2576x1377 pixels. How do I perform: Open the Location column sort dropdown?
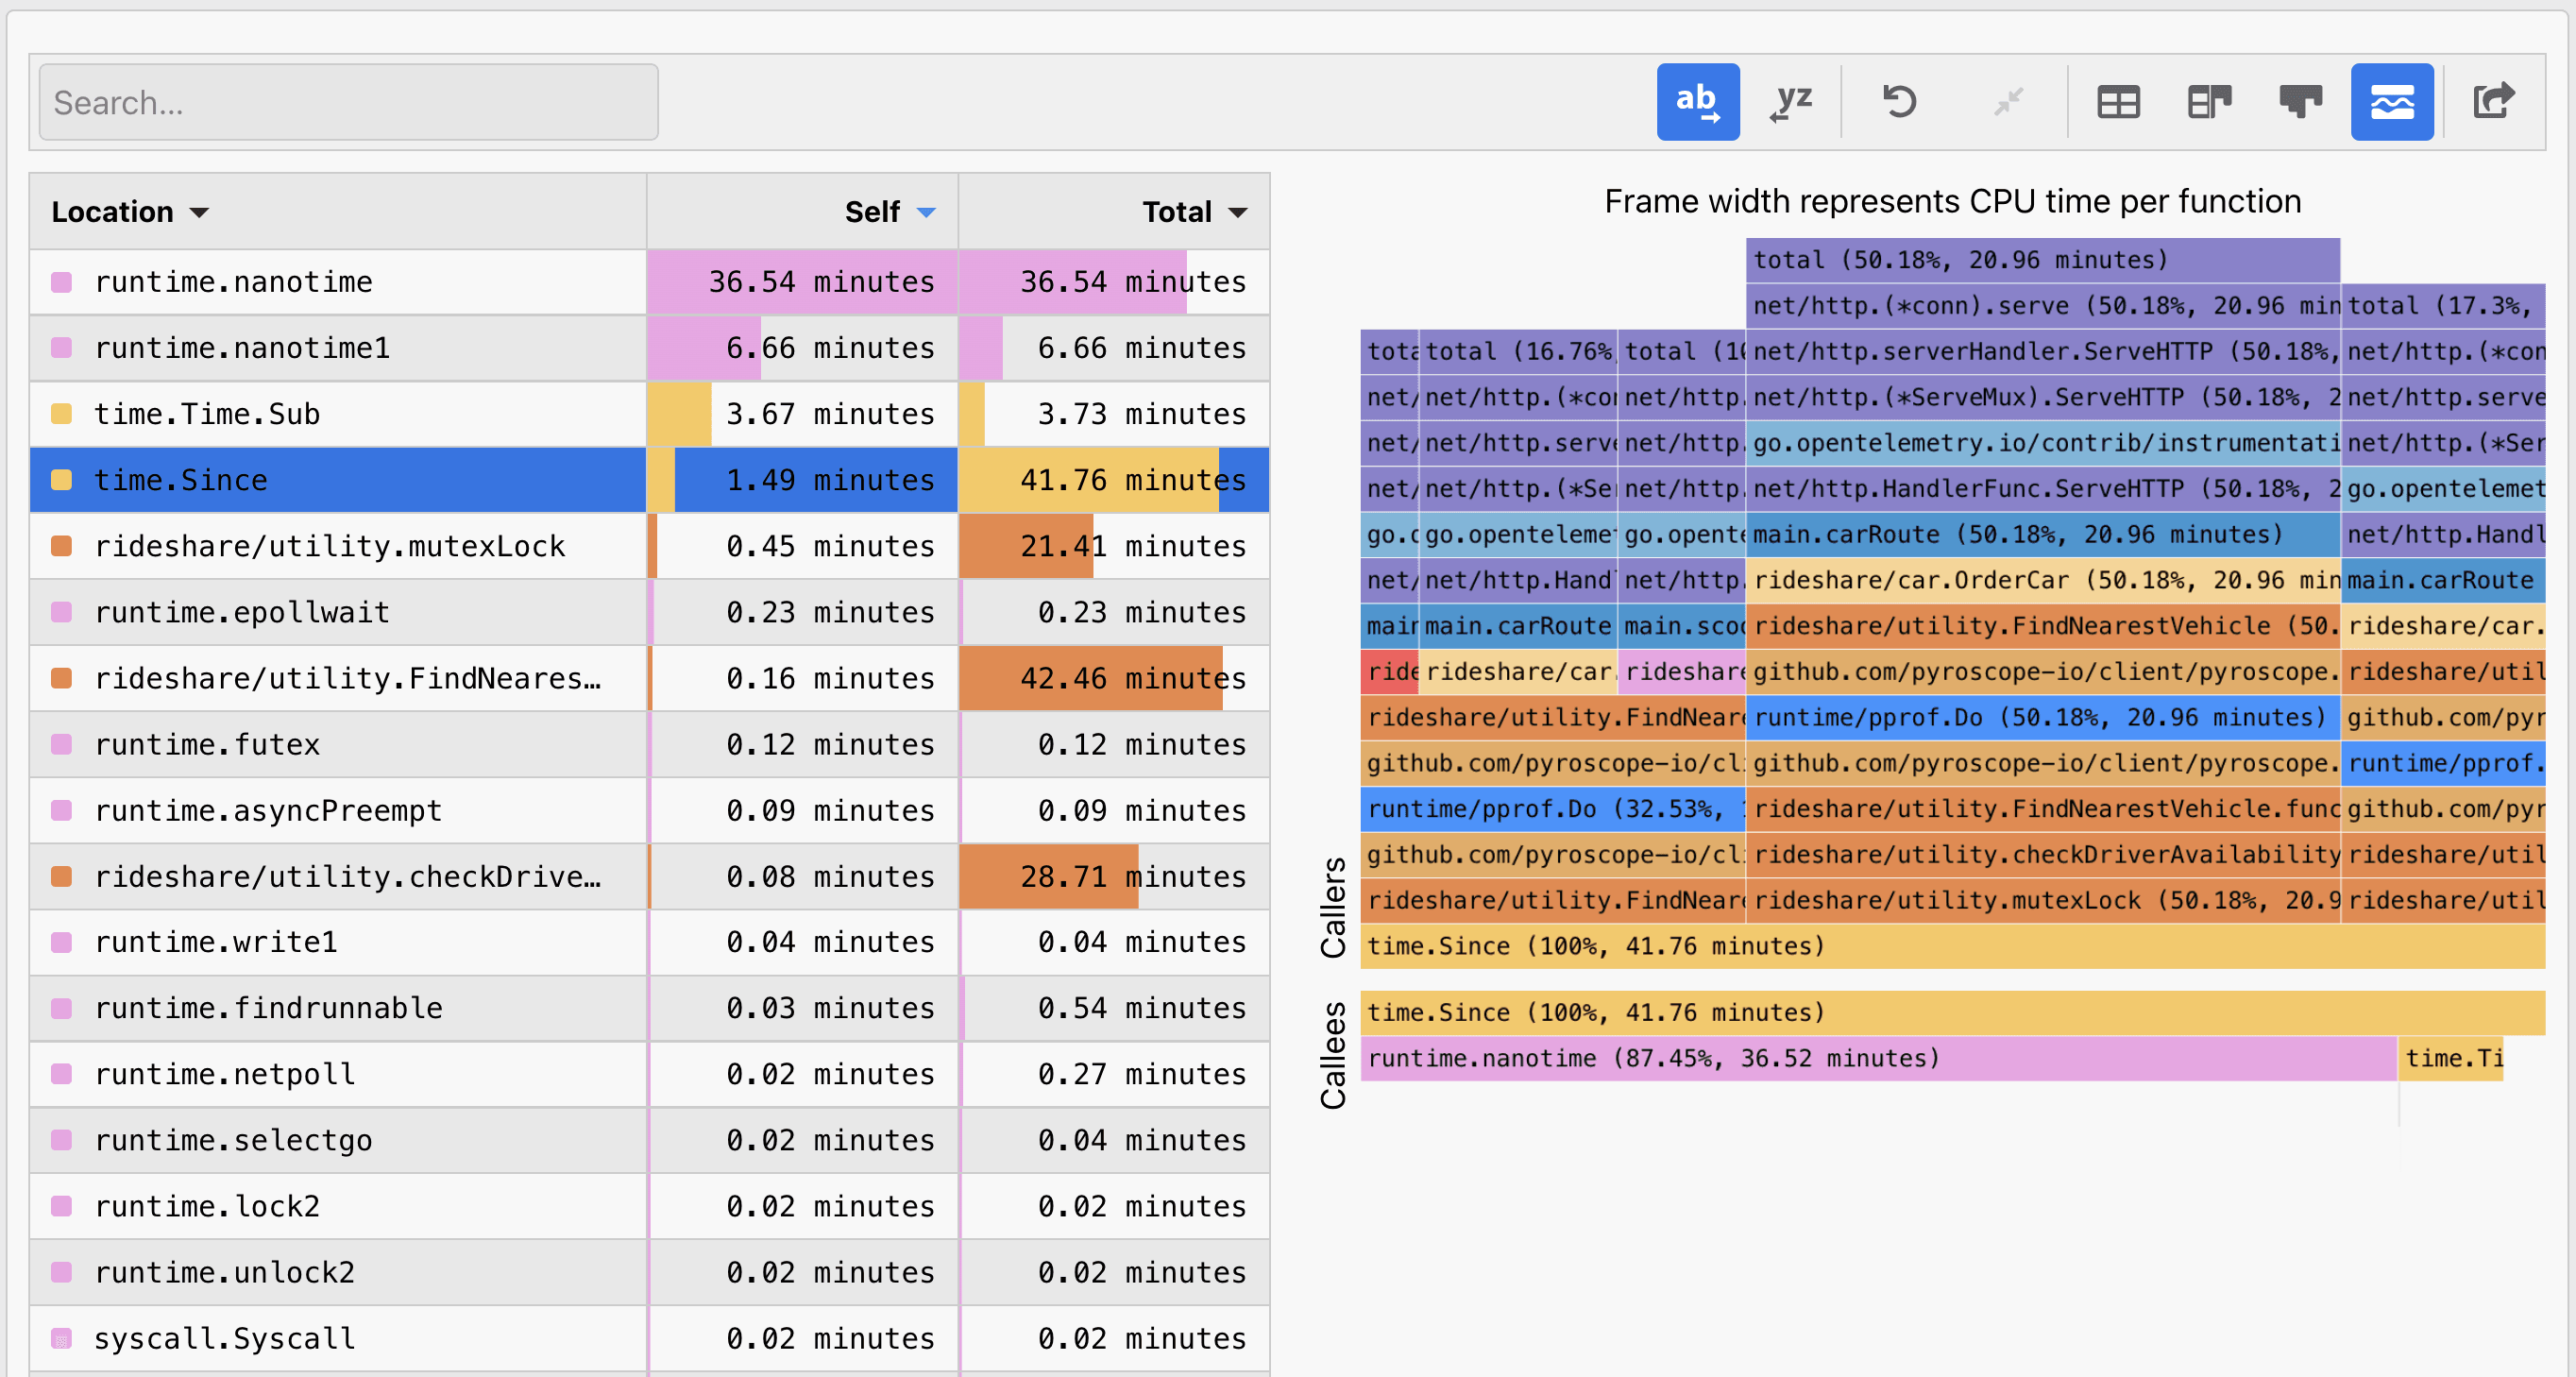200,211
